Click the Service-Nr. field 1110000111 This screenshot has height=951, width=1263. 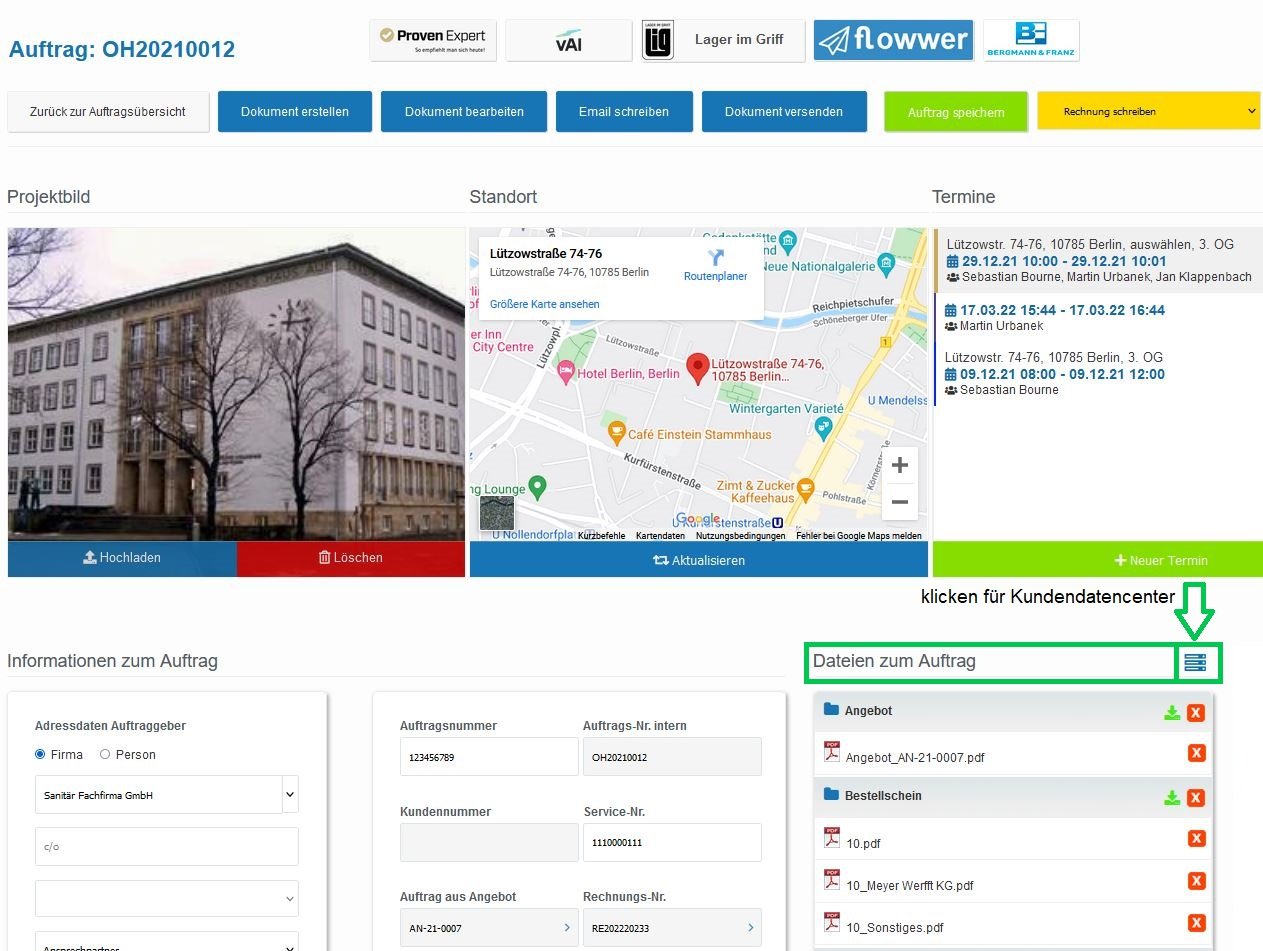tap(672, 842)
